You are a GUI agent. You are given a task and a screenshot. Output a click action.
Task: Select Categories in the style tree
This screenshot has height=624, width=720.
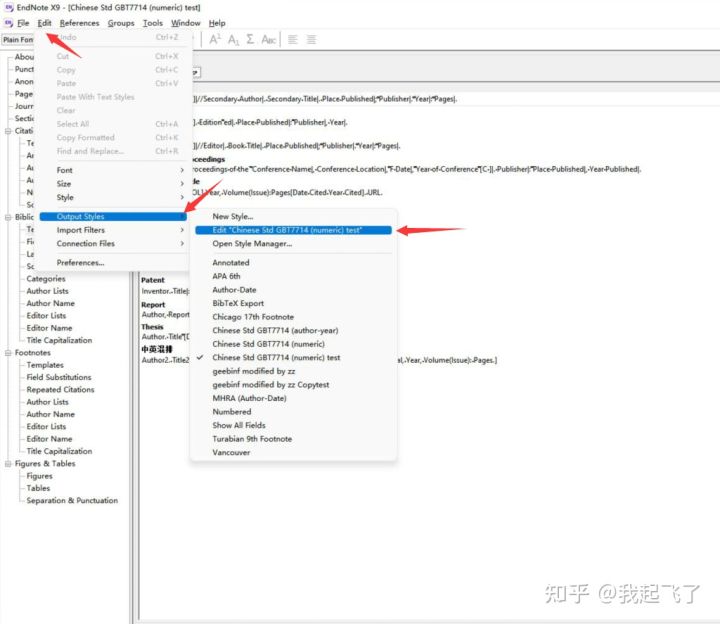[x=46, y=279]
